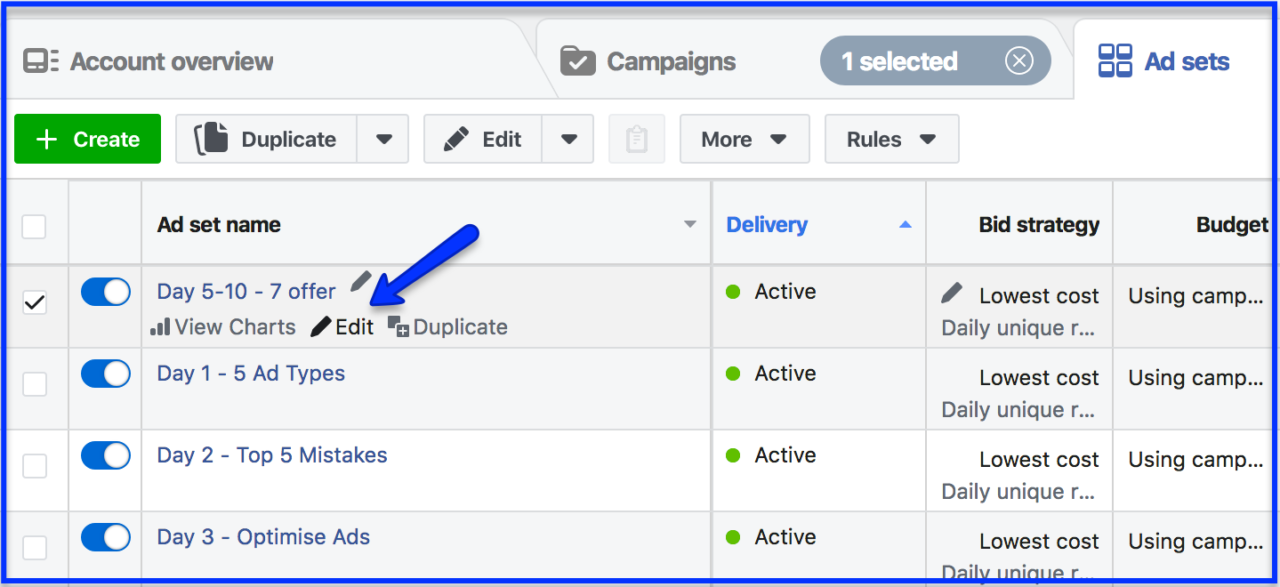Click the Campaigns folder icon
Screen dimensions: 1280x587
click(578, 61)
